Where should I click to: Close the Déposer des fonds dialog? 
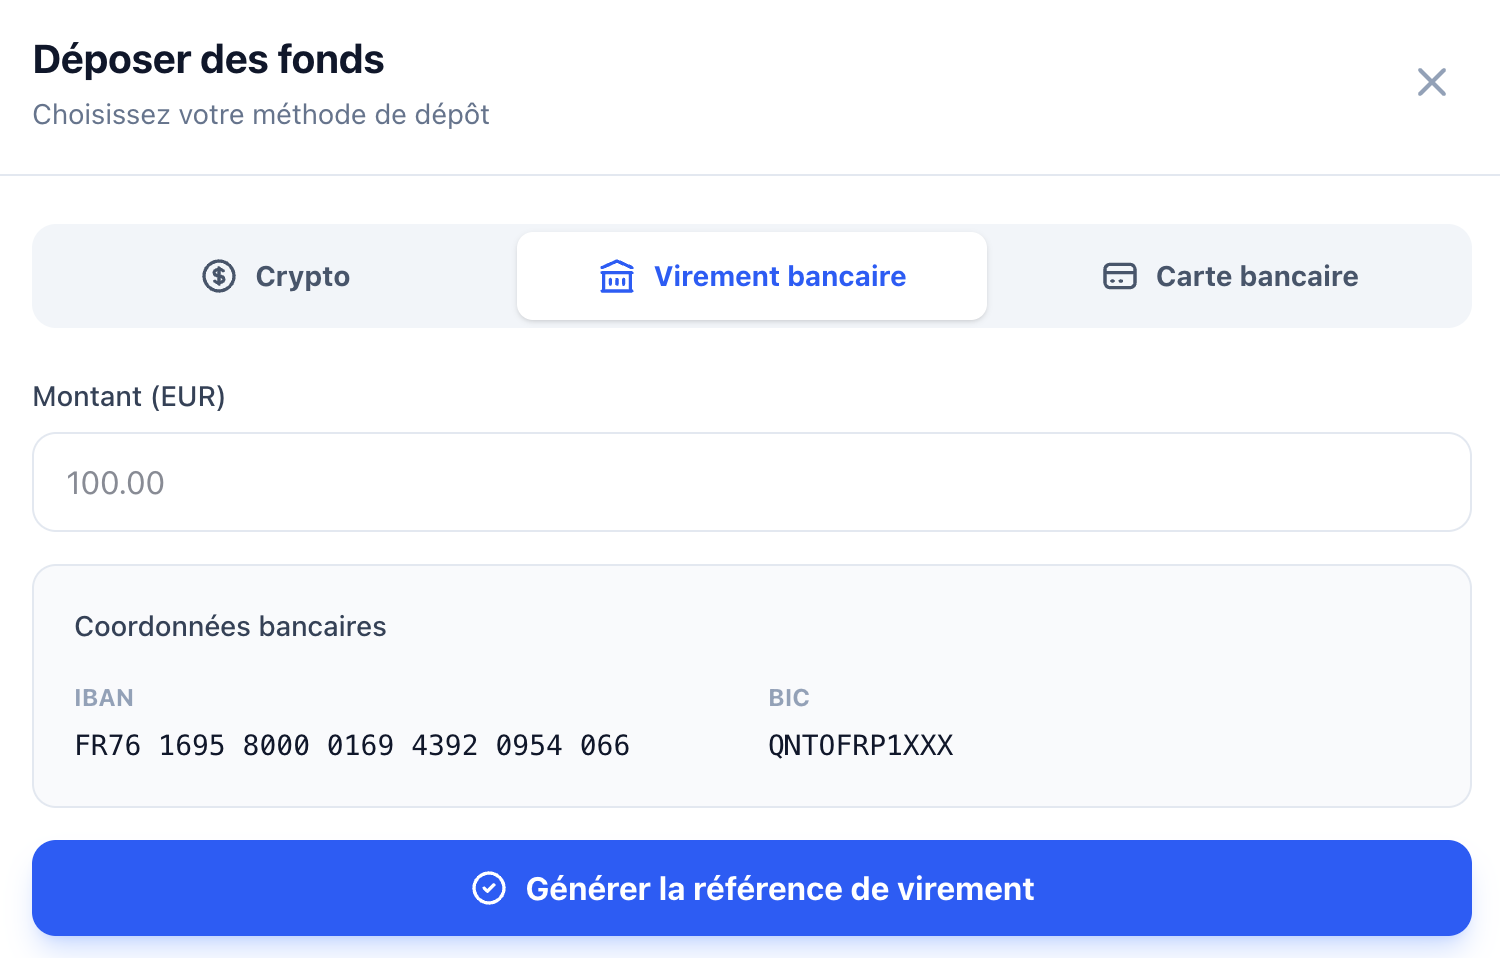click(x=1431, y=82)
